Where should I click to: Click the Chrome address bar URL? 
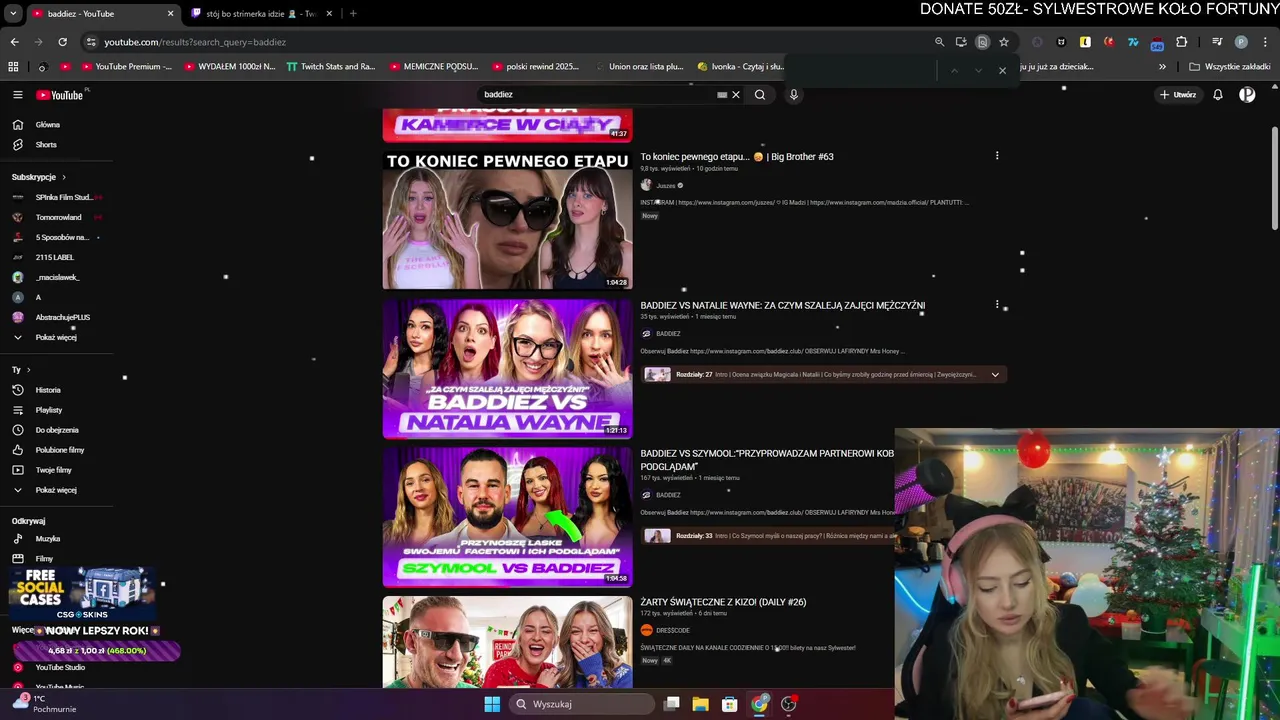[x=195, y=42]
